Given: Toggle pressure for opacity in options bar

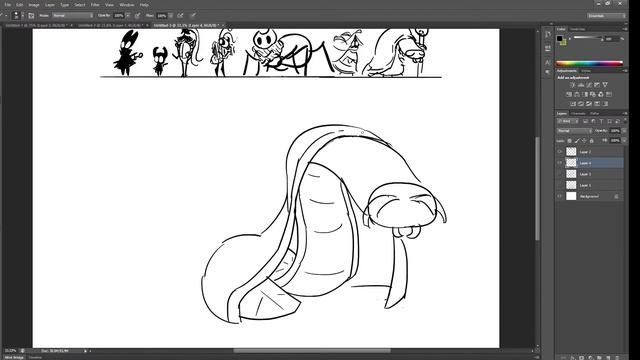Looking at the screenshot, I should coord(138,16).
